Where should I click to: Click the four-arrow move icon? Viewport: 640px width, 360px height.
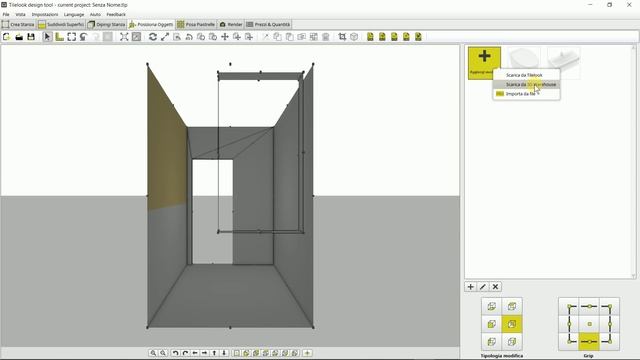(x=224, y=37)
